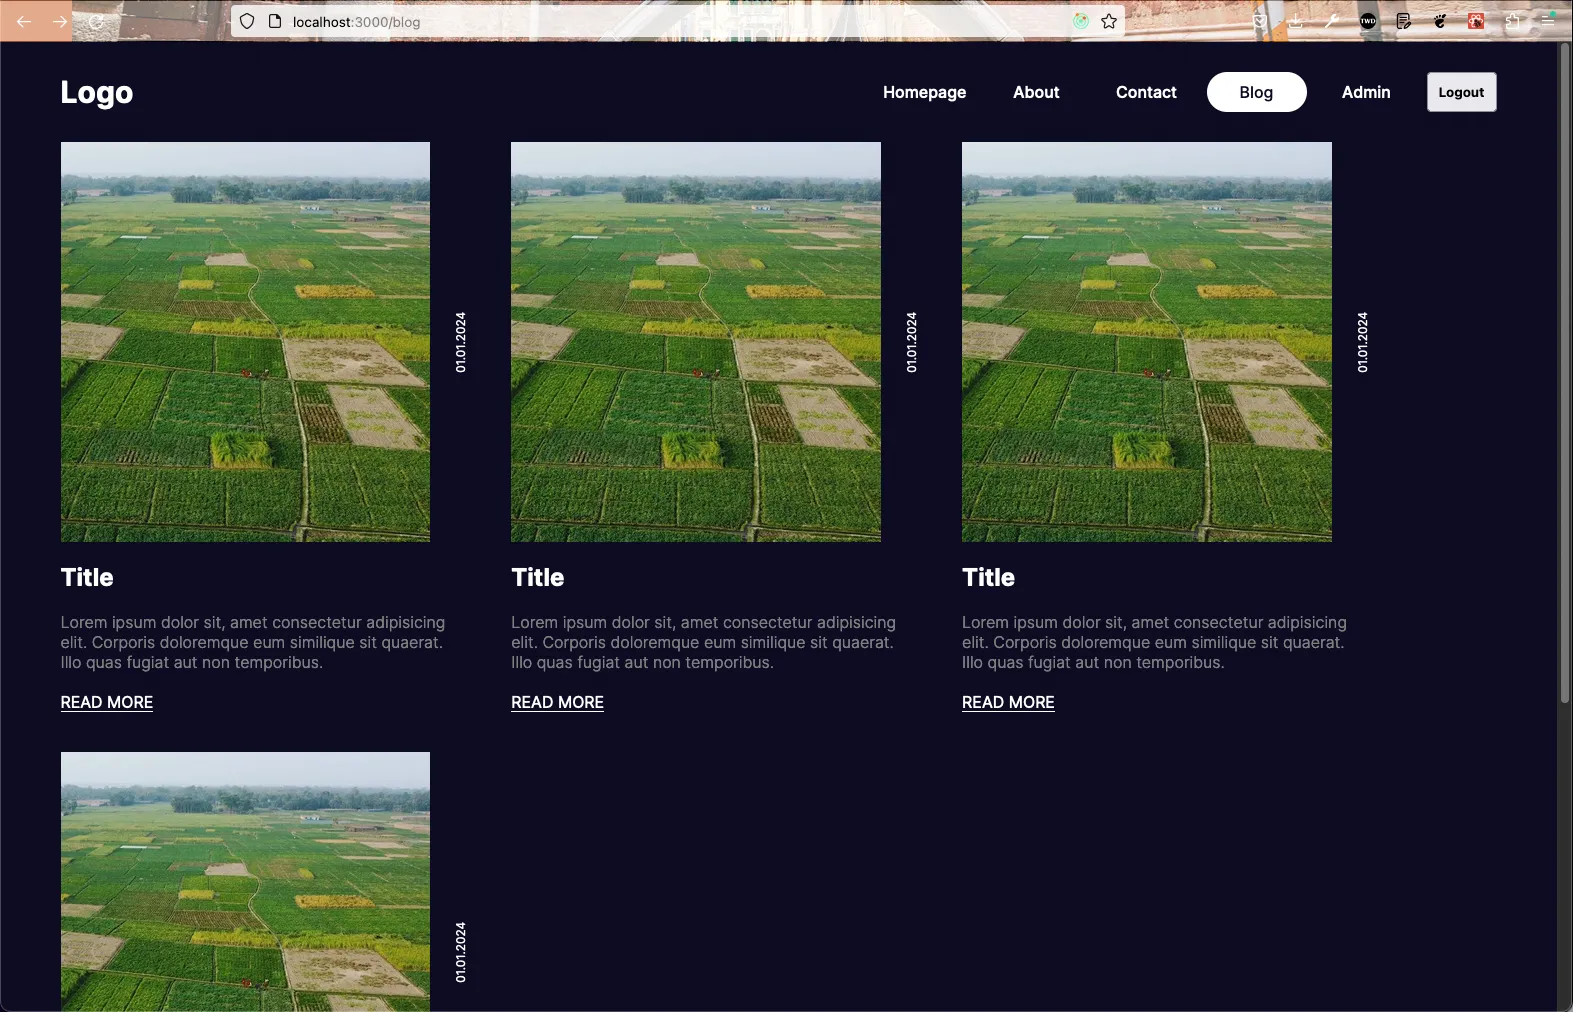This screenshot has width=1573, height=1012.
Task: Click the browser forward arrow
Action: [x=60, y=21]
